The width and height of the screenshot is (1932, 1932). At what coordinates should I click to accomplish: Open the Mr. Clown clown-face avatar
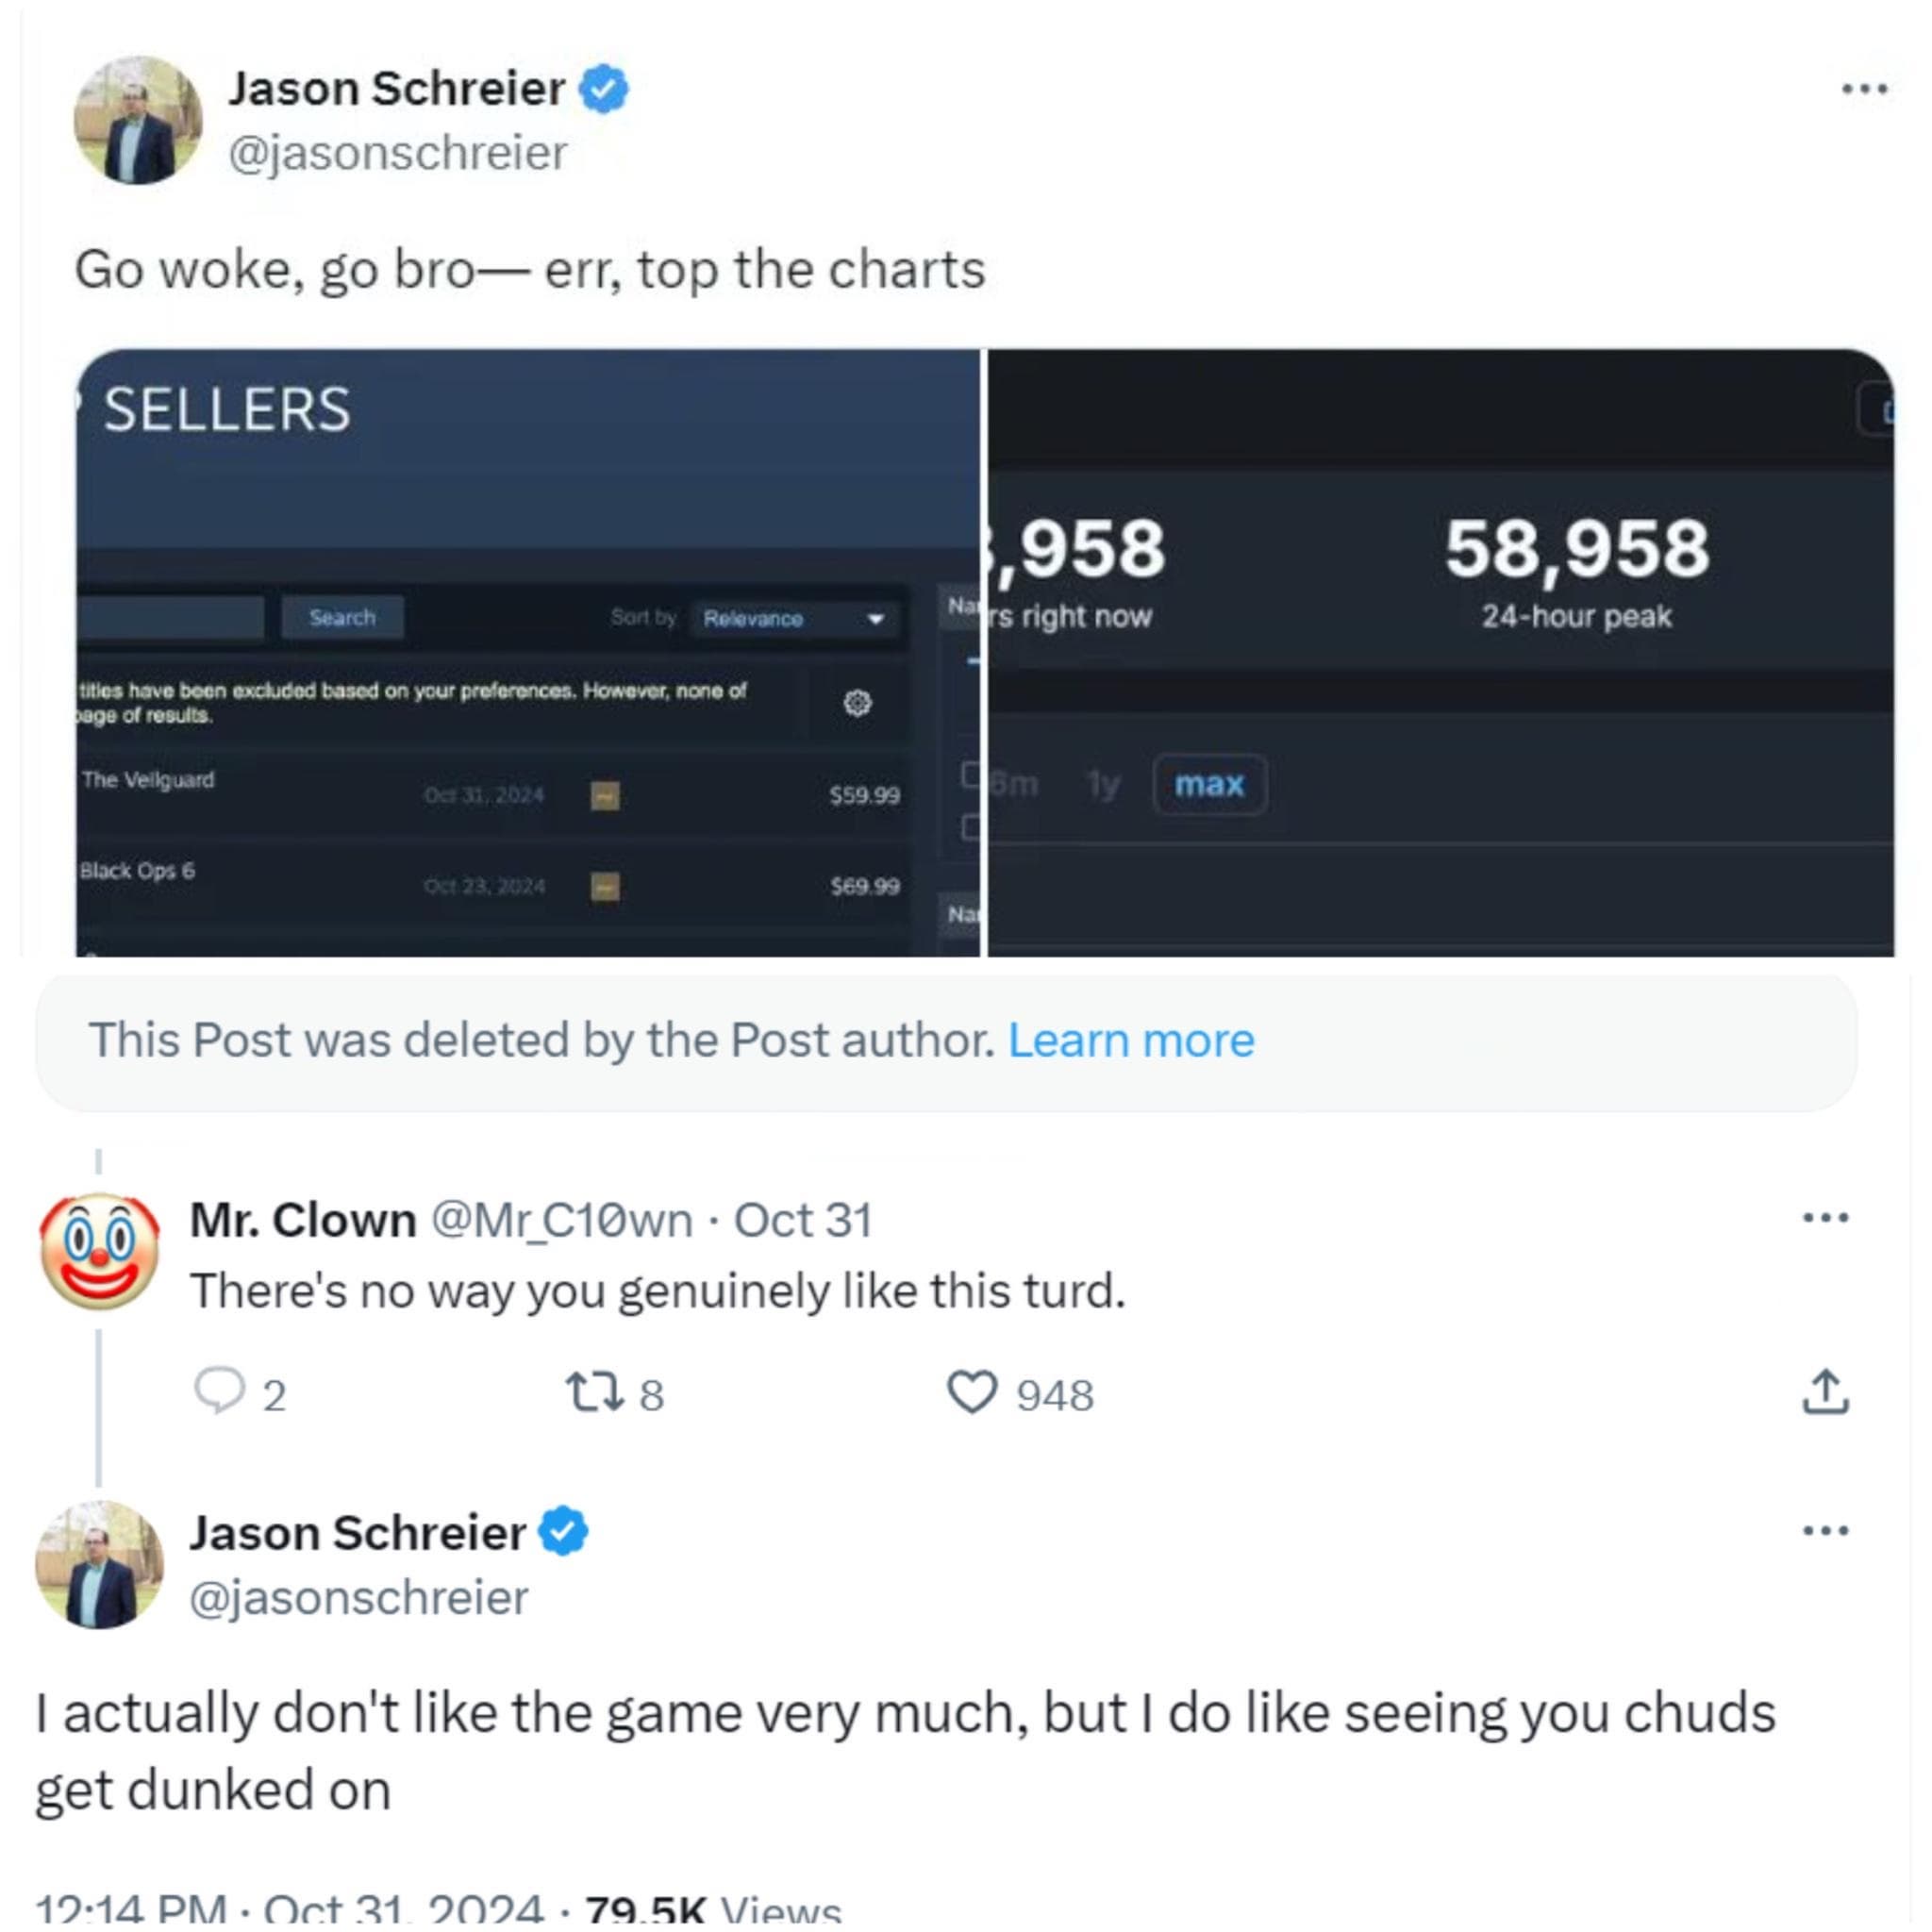click(x=99, y=1251)
